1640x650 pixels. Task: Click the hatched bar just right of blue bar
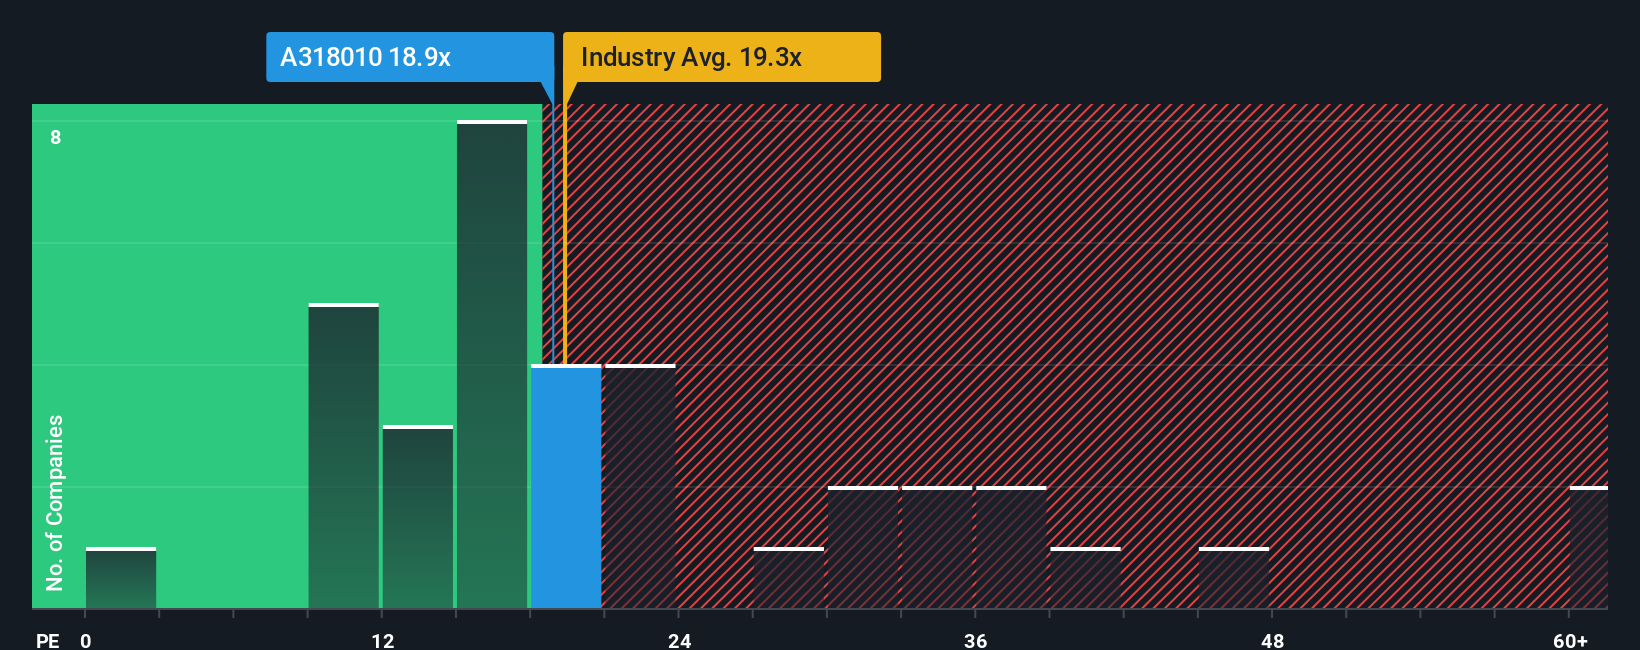click(640, 486)
